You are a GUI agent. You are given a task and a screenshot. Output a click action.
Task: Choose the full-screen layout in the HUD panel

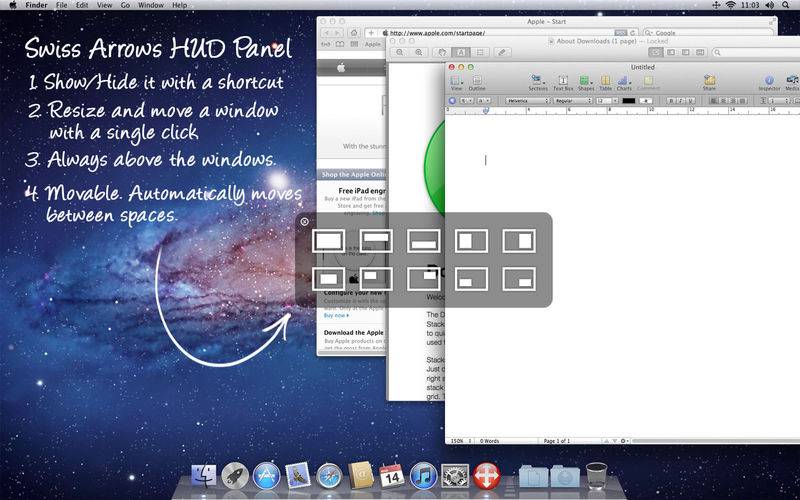[x=328, y=241]
